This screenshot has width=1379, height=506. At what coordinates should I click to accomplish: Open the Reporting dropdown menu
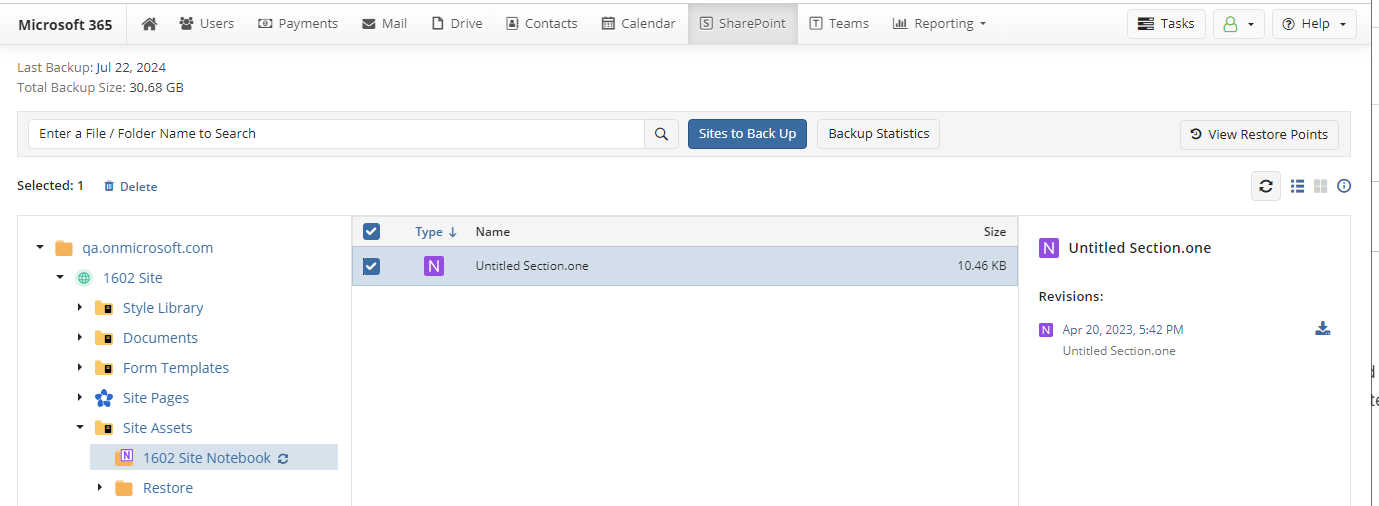pyautogui.click(x=939, y=23)
